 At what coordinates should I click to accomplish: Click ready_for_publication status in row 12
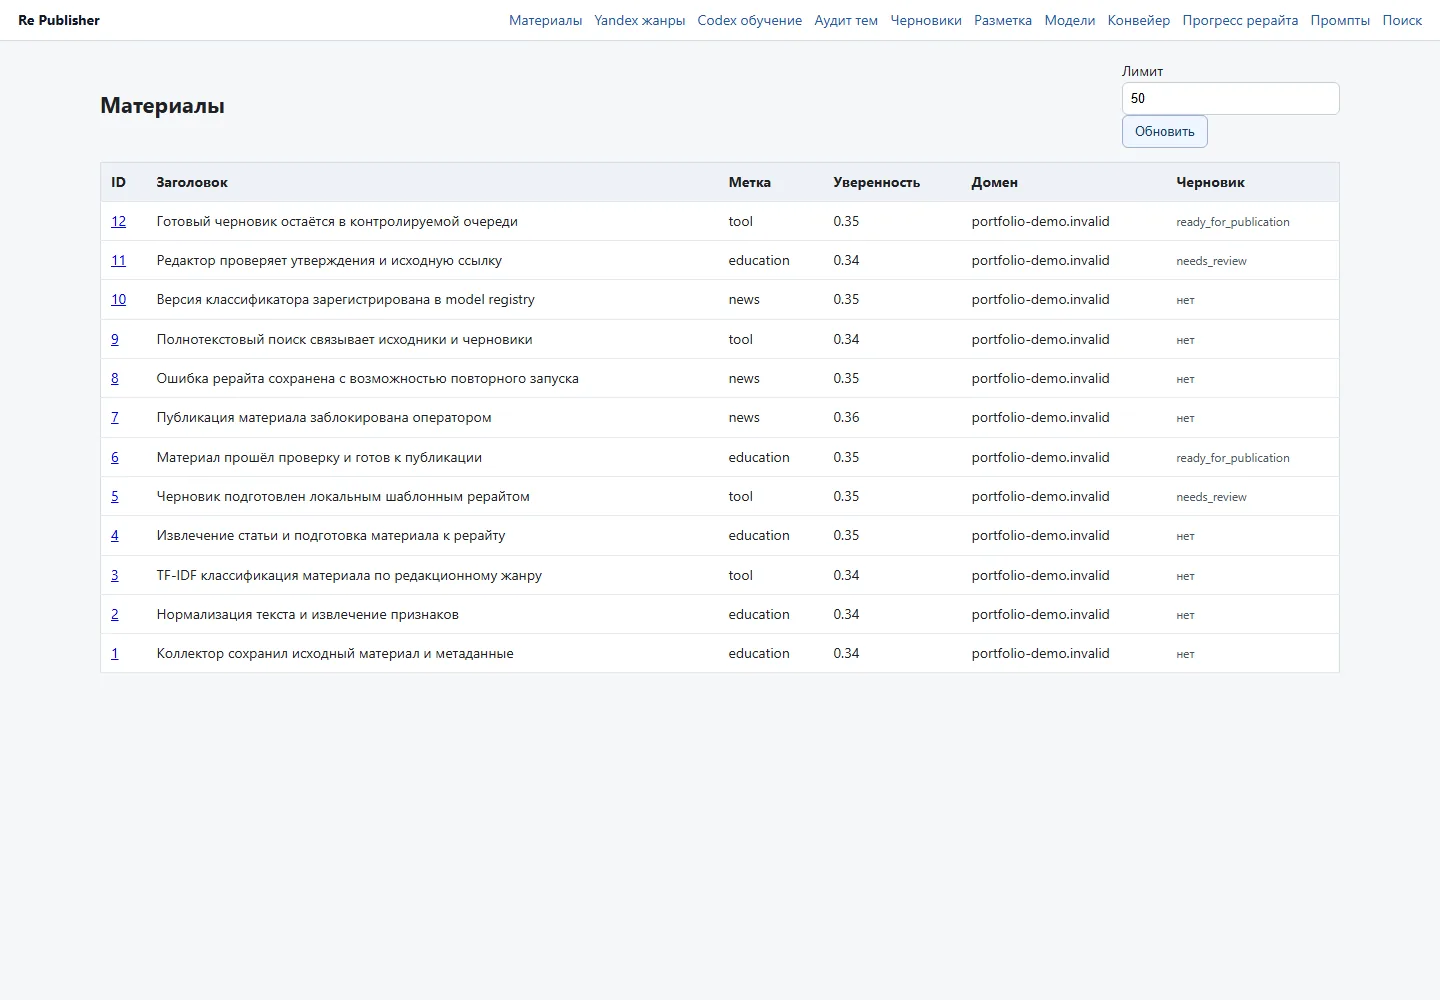[1232, 222]
